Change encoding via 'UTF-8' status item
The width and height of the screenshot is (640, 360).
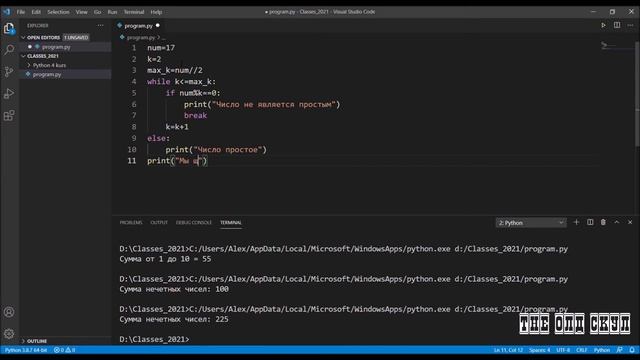coord(563,350)
